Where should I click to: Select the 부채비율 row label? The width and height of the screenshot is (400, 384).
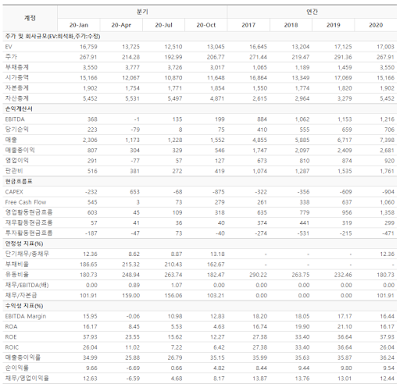pos(17,264)
